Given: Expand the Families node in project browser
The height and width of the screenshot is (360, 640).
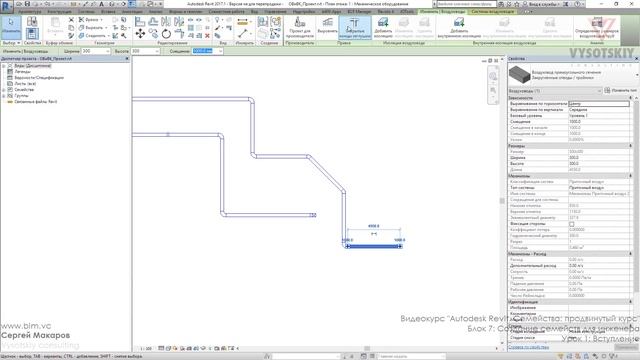Looking at the screenshot, I should 4,89.
